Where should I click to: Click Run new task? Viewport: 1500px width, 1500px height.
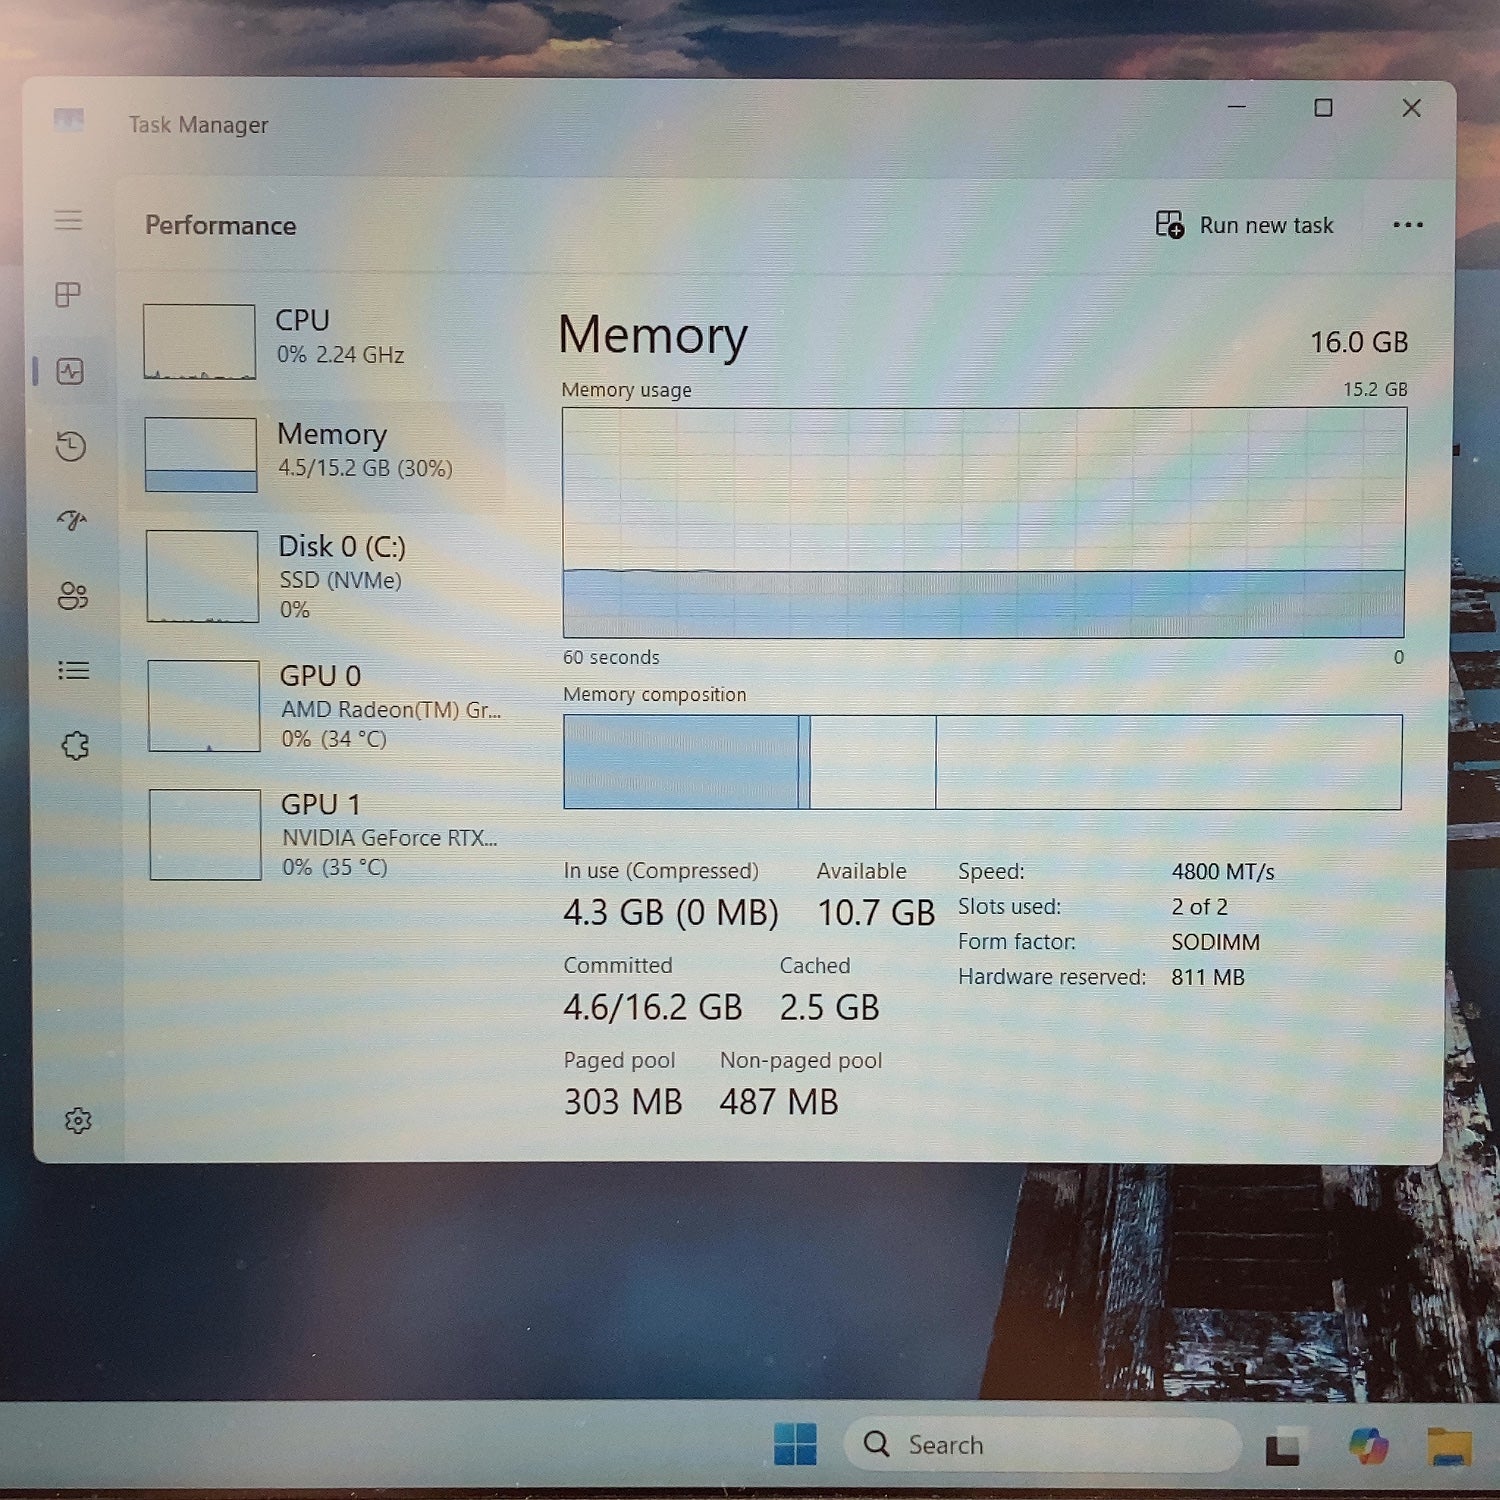[x=1244, y=225]
